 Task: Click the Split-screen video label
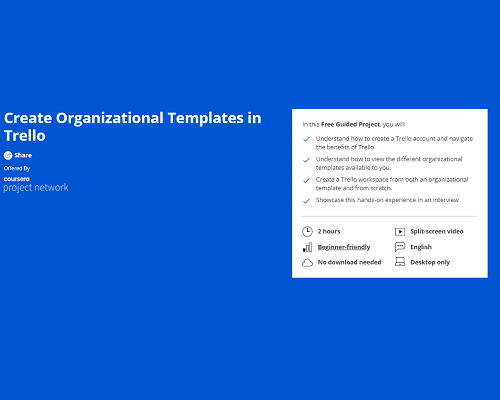(x=437, y=231)
